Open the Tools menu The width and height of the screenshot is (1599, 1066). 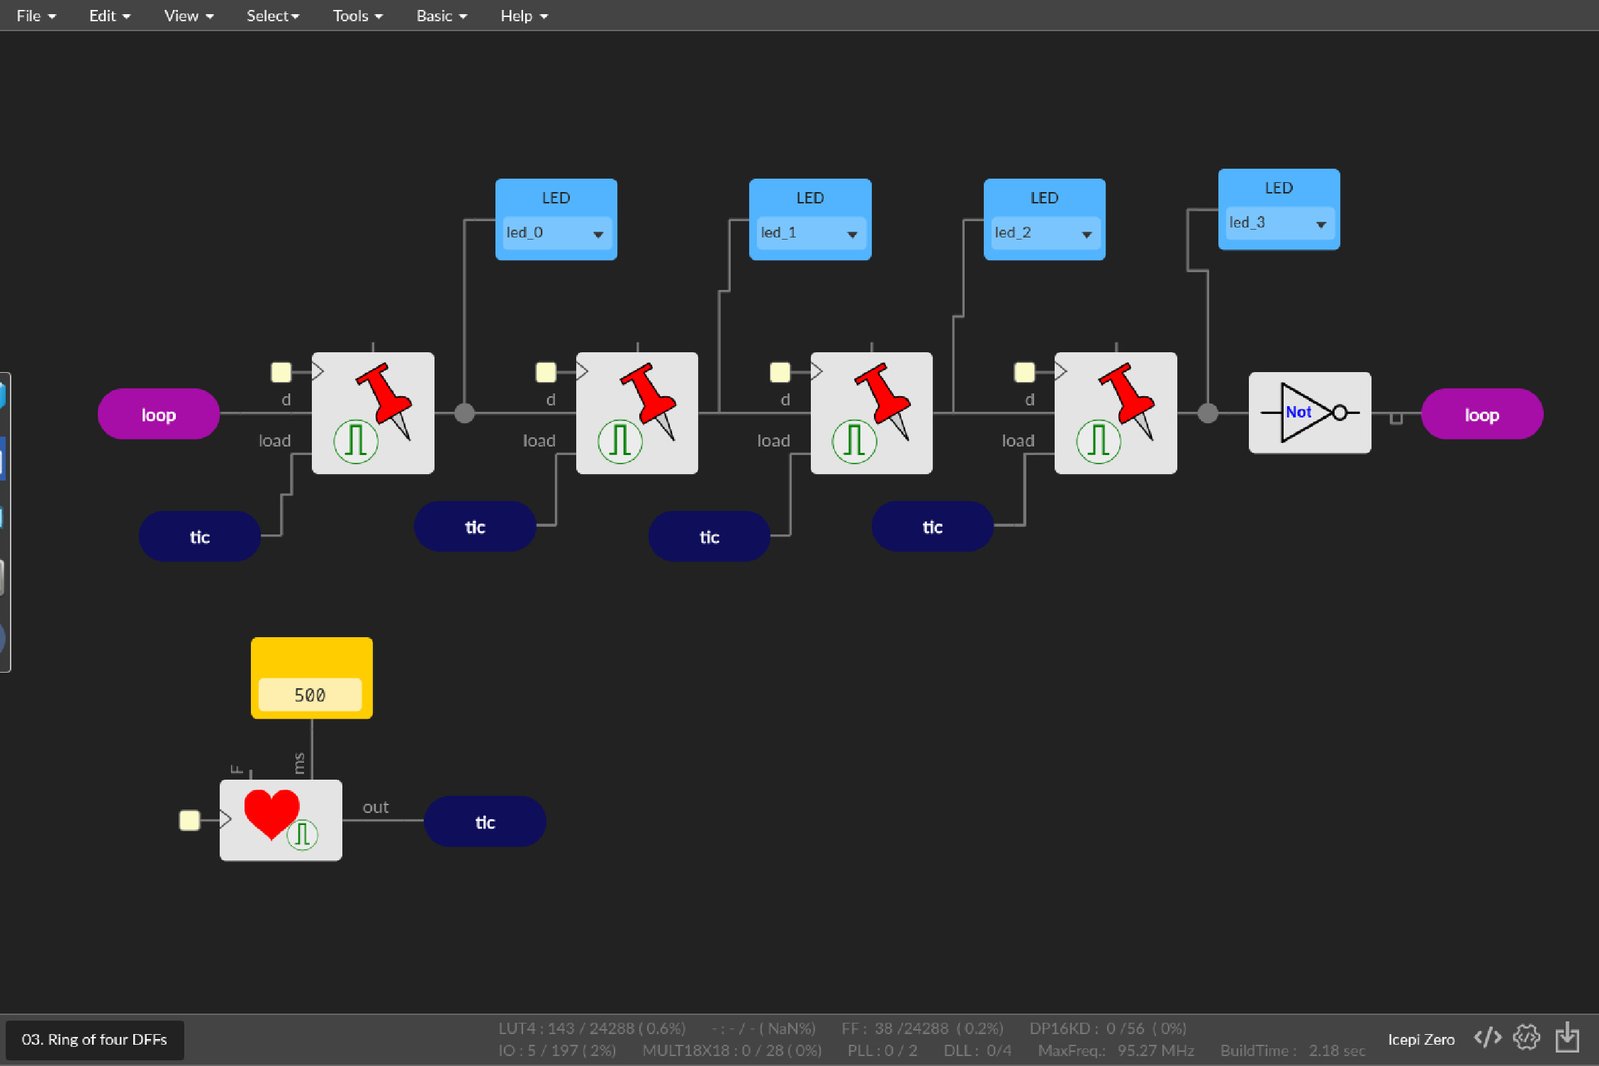pos(357,16)
